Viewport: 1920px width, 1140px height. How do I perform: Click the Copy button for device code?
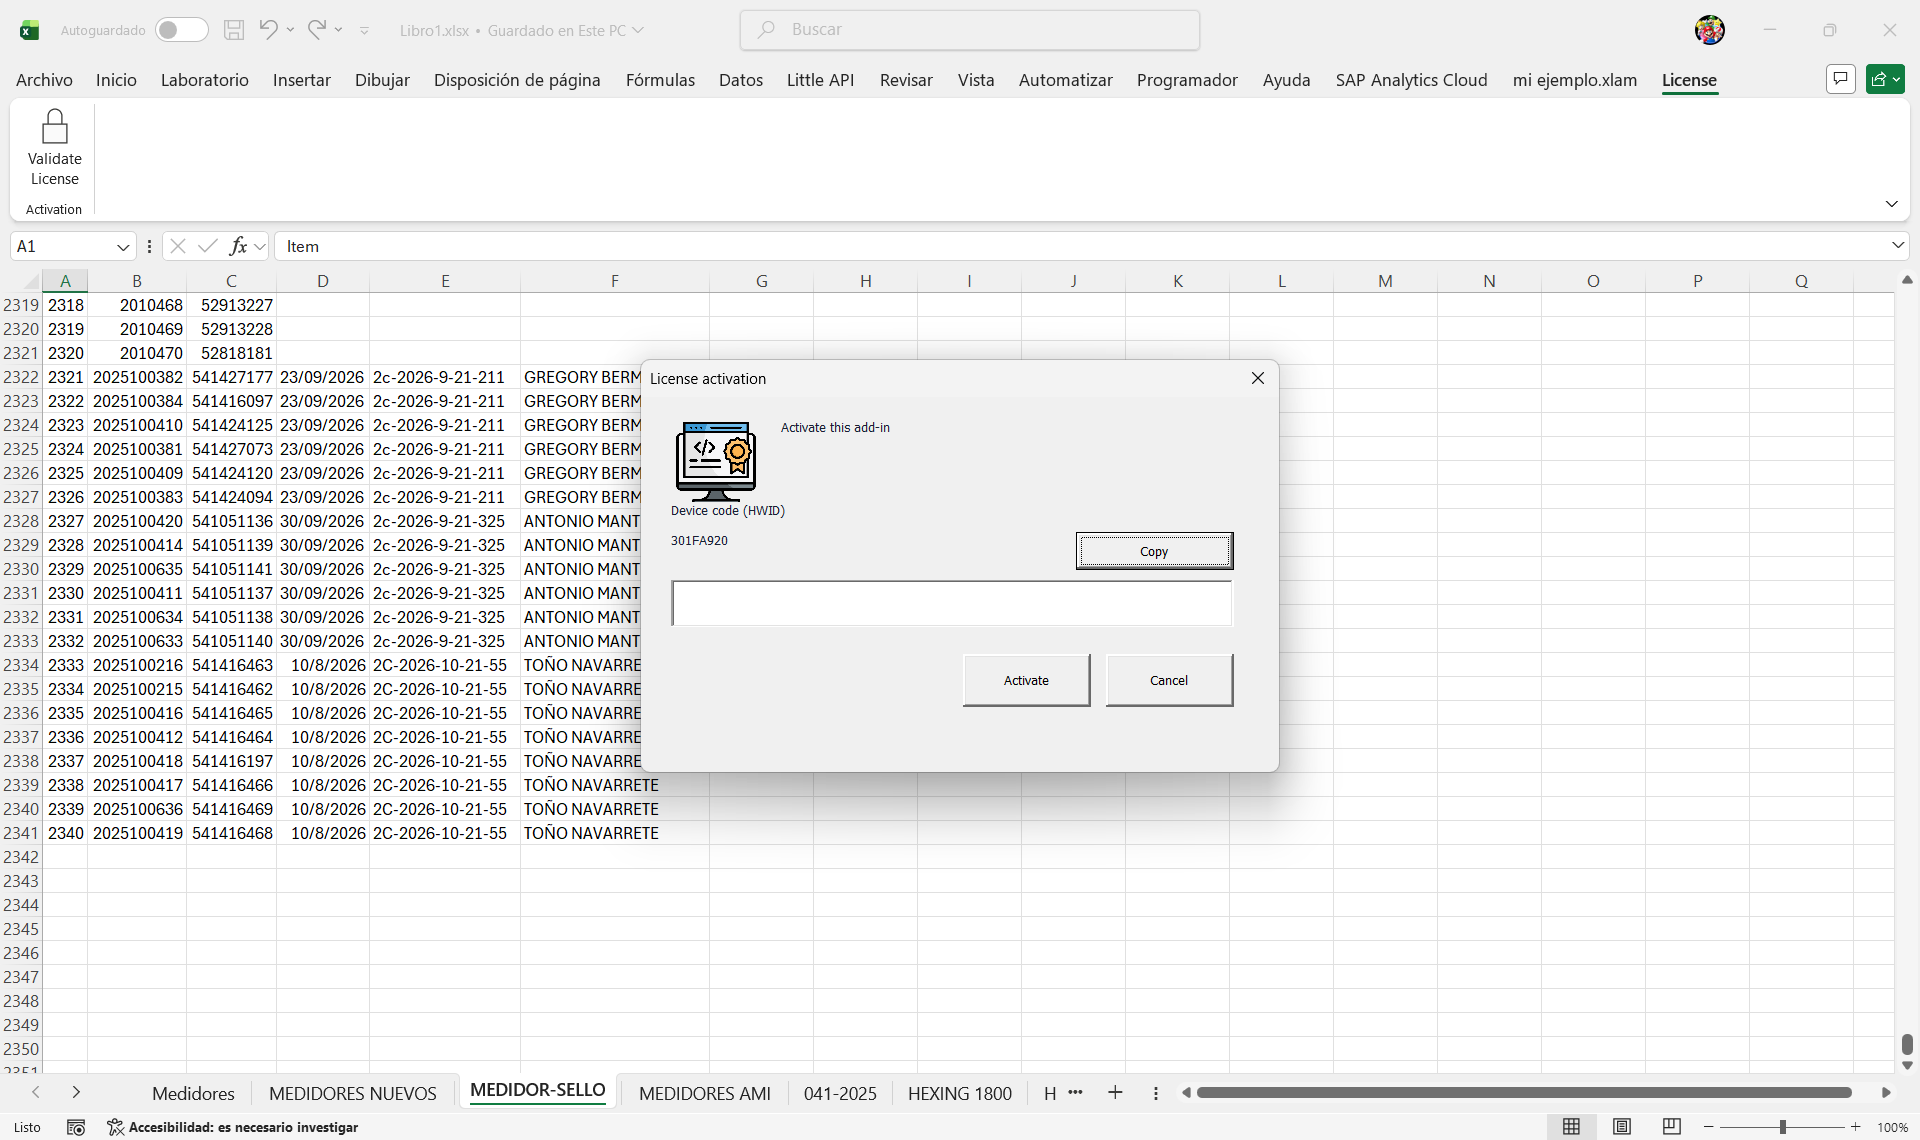(x=1154, y=551)
